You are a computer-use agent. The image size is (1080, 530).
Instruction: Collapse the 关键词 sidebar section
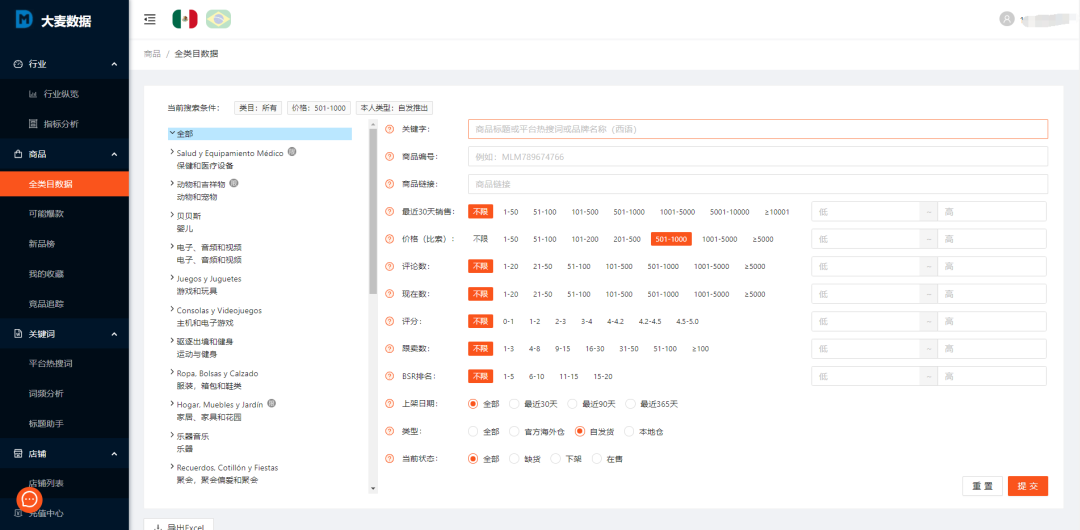click(114, 334)
